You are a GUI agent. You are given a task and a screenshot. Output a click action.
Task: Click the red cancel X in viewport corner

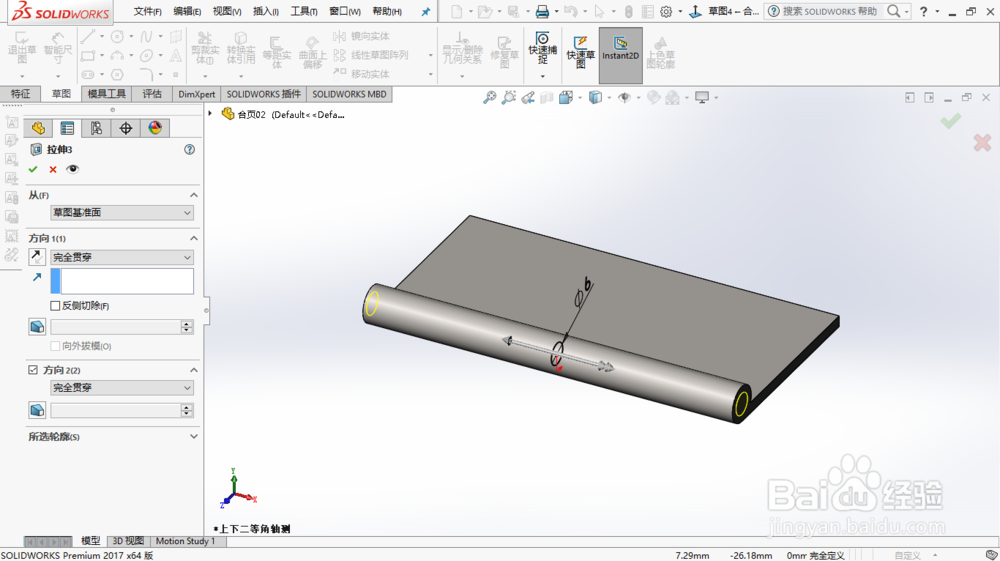[x=982, y=142]
